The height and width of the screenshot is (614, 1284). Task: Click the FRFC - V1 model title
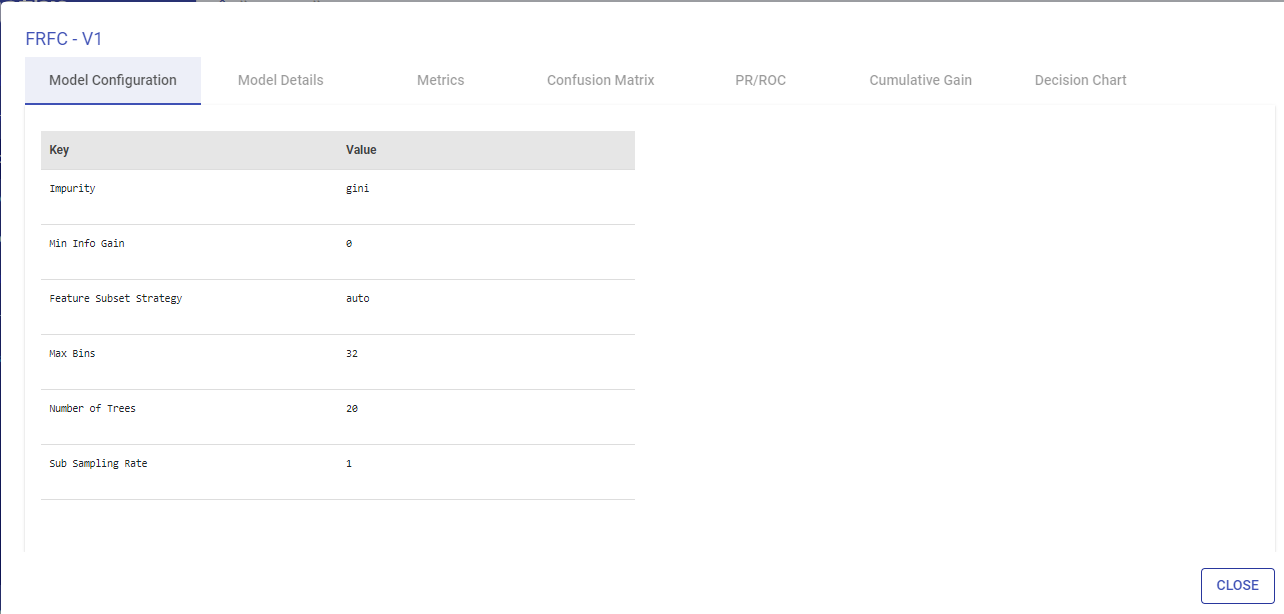tap(63, 37)
